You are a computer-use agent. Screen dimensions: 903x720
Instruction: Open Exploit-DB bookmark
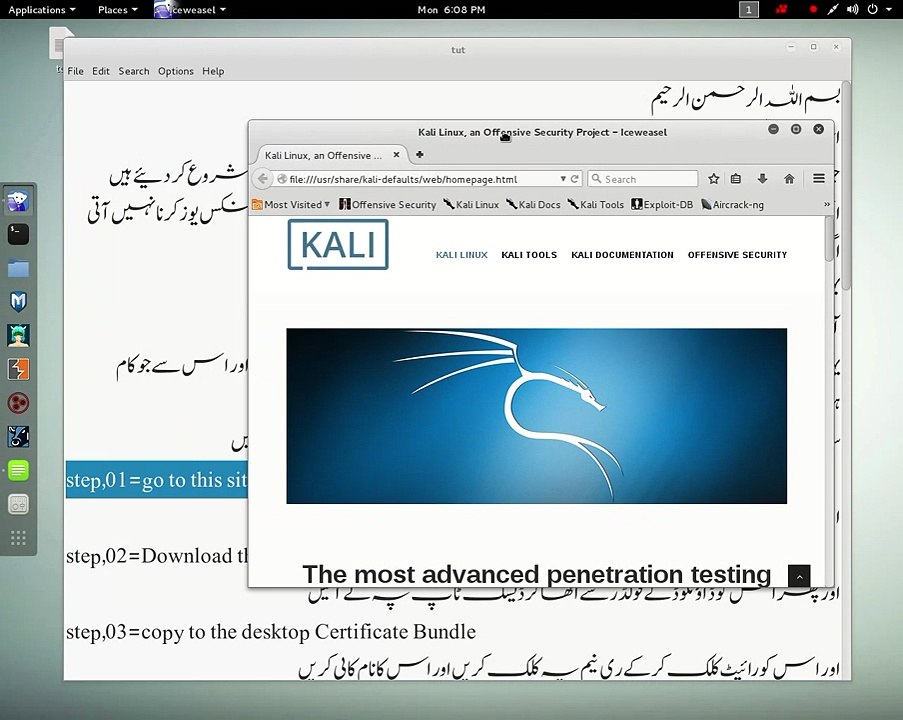click(662, 204)
